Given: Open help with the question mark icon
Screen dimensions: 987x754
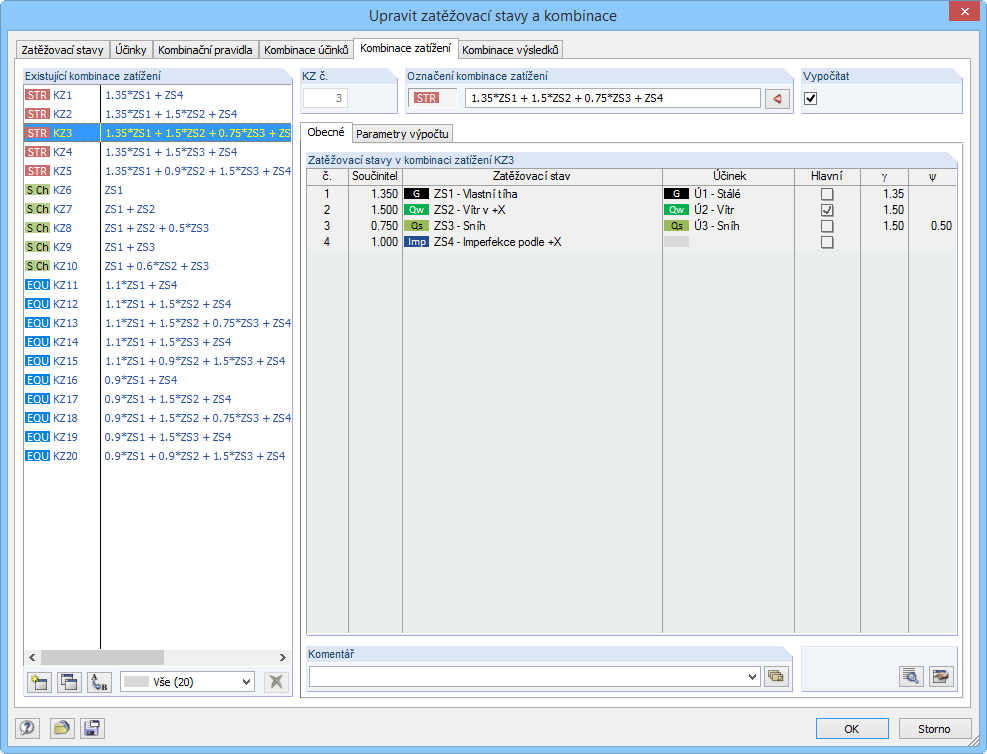Looking at the screenshot, I should pyautogui.click(x=27, y=728).
